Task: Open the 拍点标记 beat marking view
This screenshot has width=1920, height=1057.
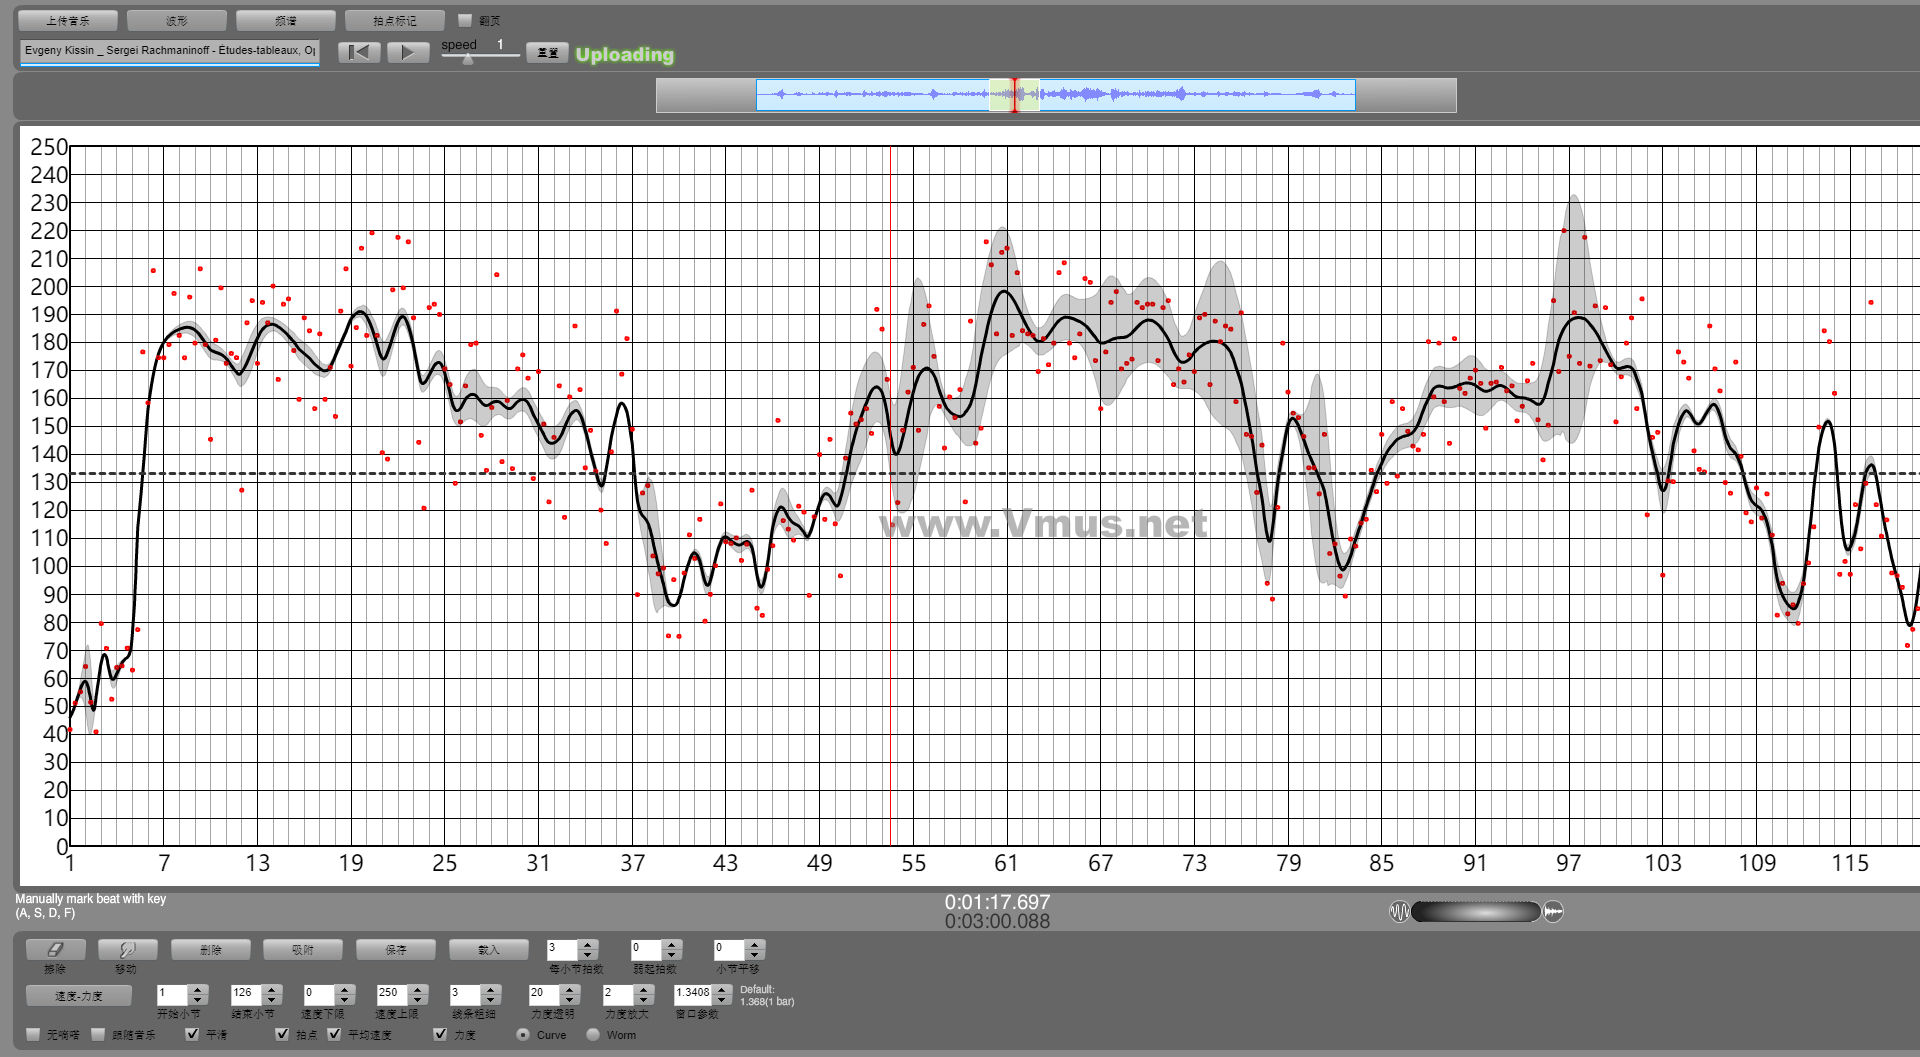Action: 395,20
